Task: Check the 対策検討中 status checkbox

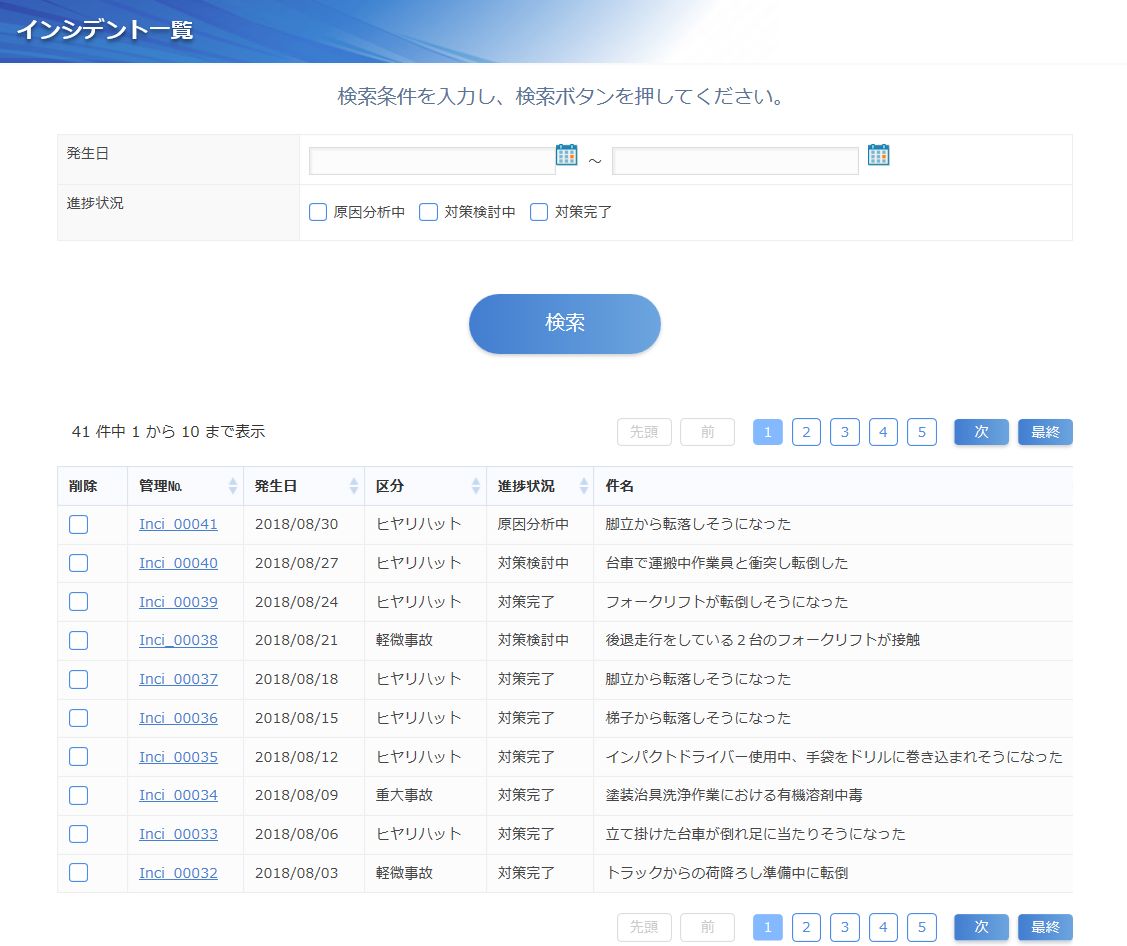Action: point(428,212)
